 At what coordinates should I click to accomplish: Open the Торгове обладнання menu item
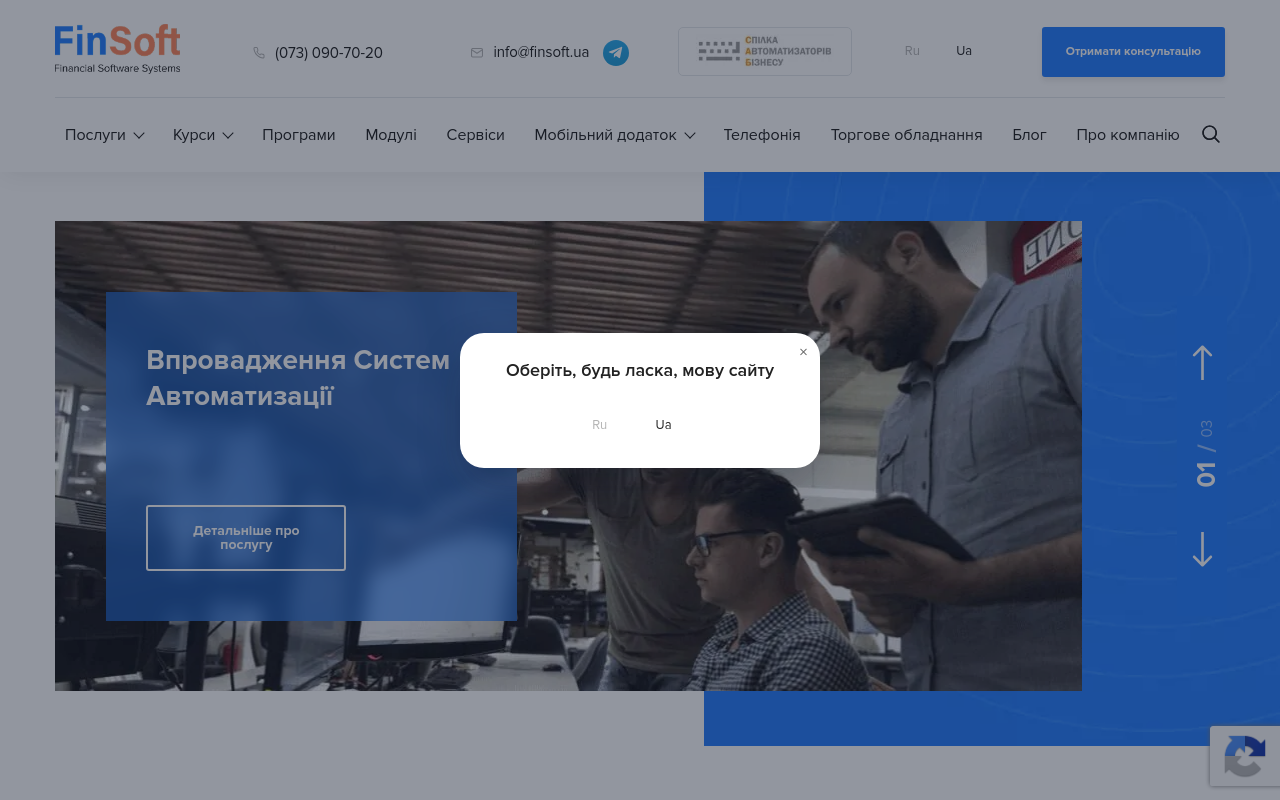pos(907,135)
